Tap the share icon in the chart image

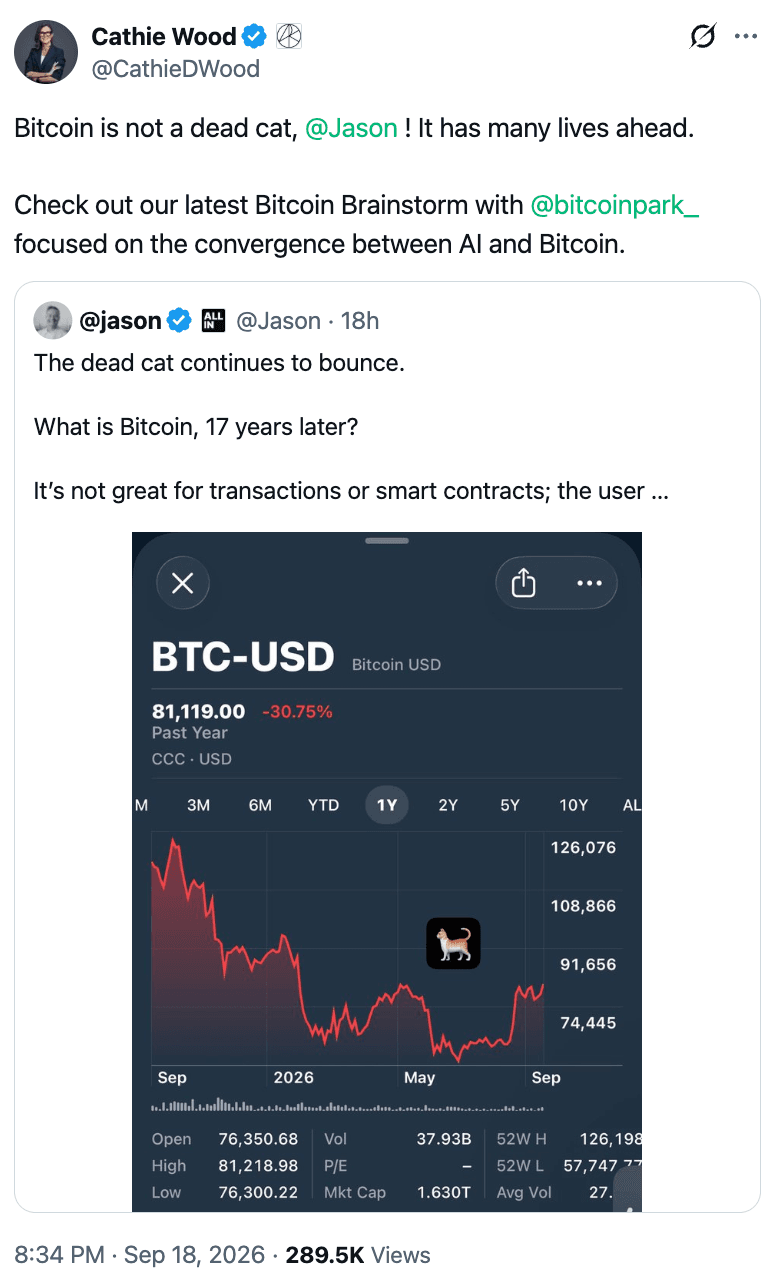pyautogui.click(x=524, y=583)
